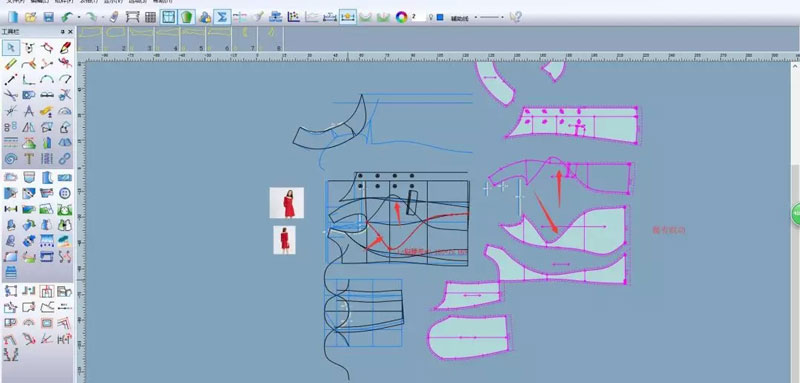The image size is (800, 383).
Task: Click the upper red dress thumbnail
Action: click(x=287, y=203)
